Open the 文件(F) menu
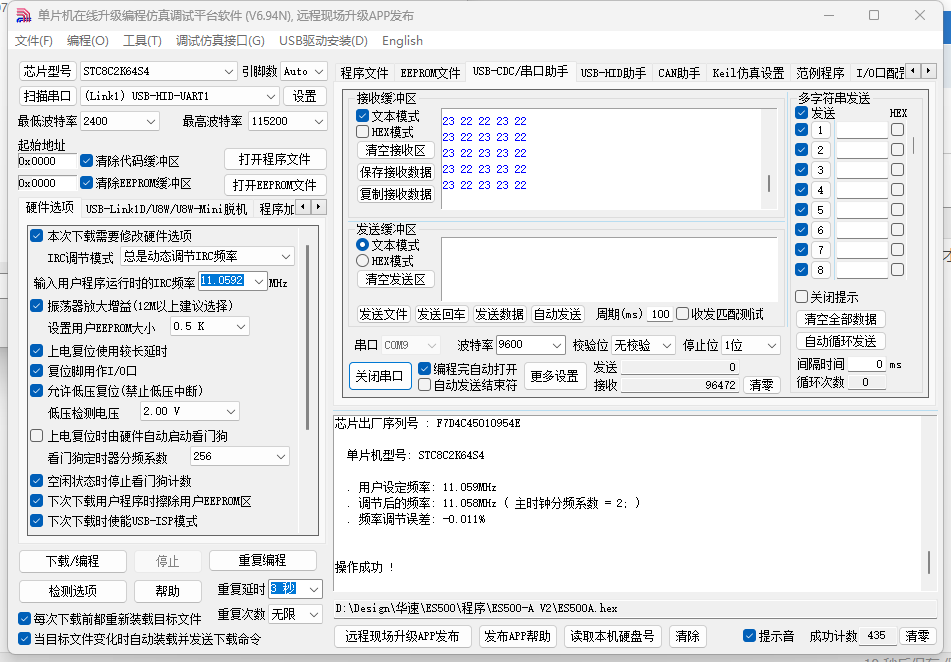 click(x=33, y=41)
